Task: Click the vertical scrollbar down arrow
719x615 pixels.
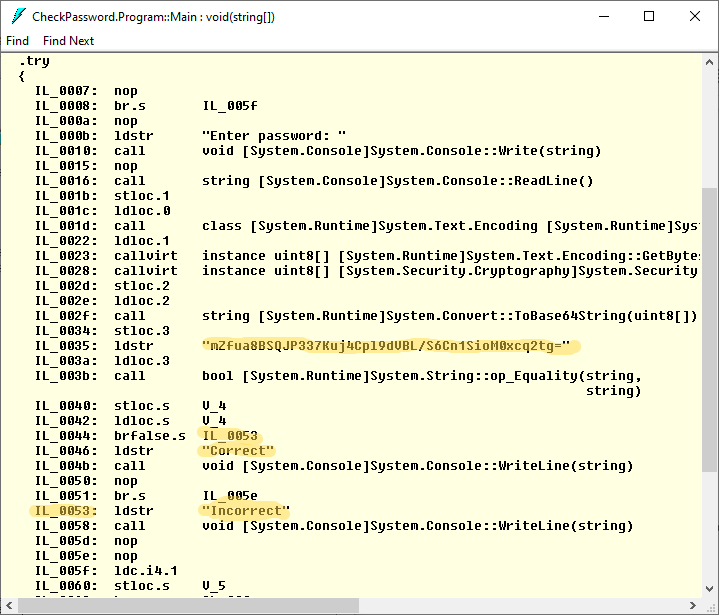Action: click(709, 588)
